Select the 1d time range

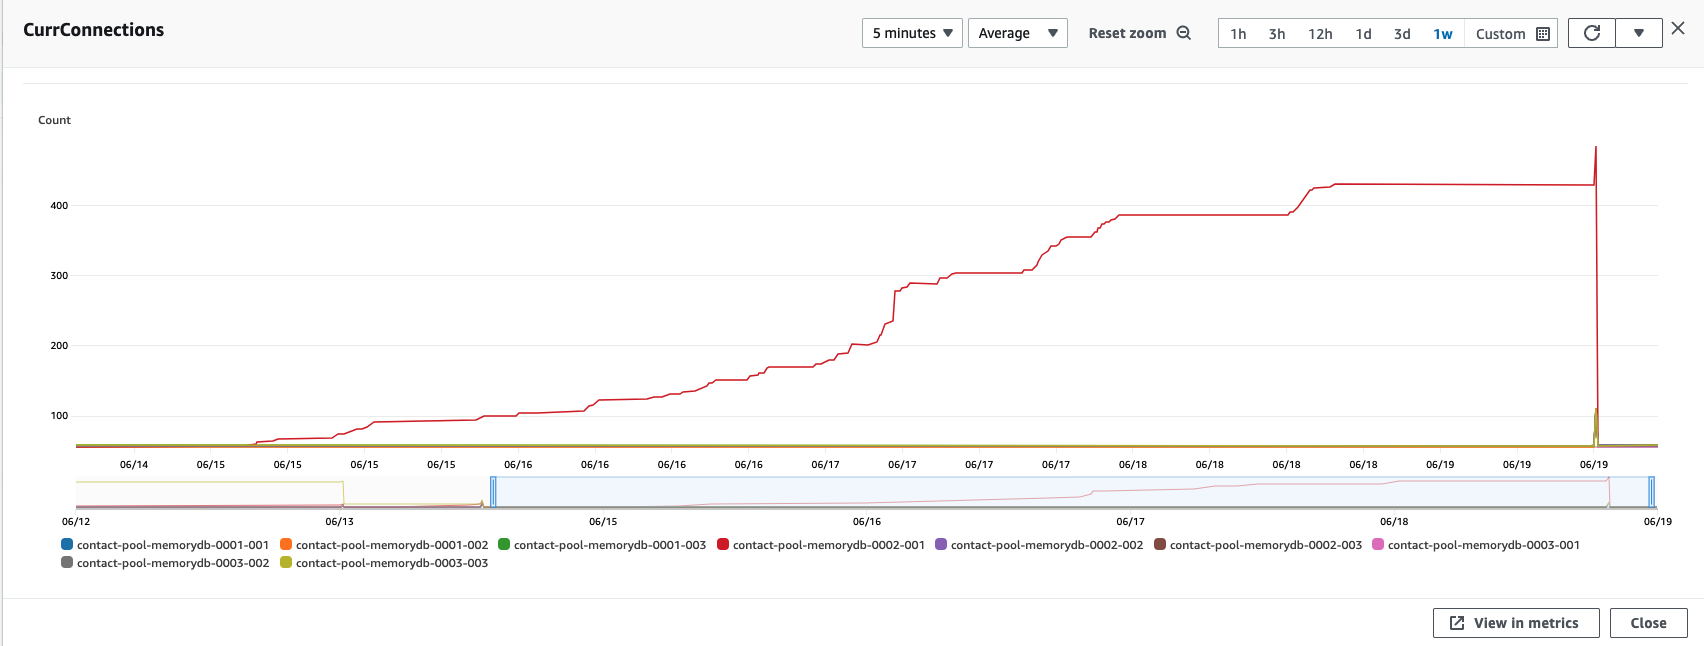pyautogui.click(x=1363, y=34)
